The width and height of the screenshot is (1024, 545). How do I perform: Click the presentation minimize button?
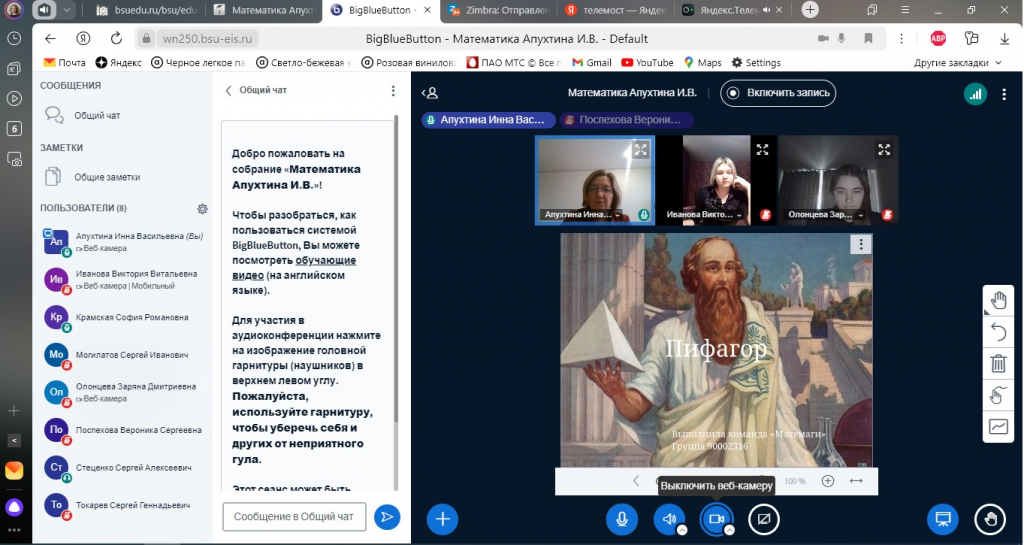[942, 519]
